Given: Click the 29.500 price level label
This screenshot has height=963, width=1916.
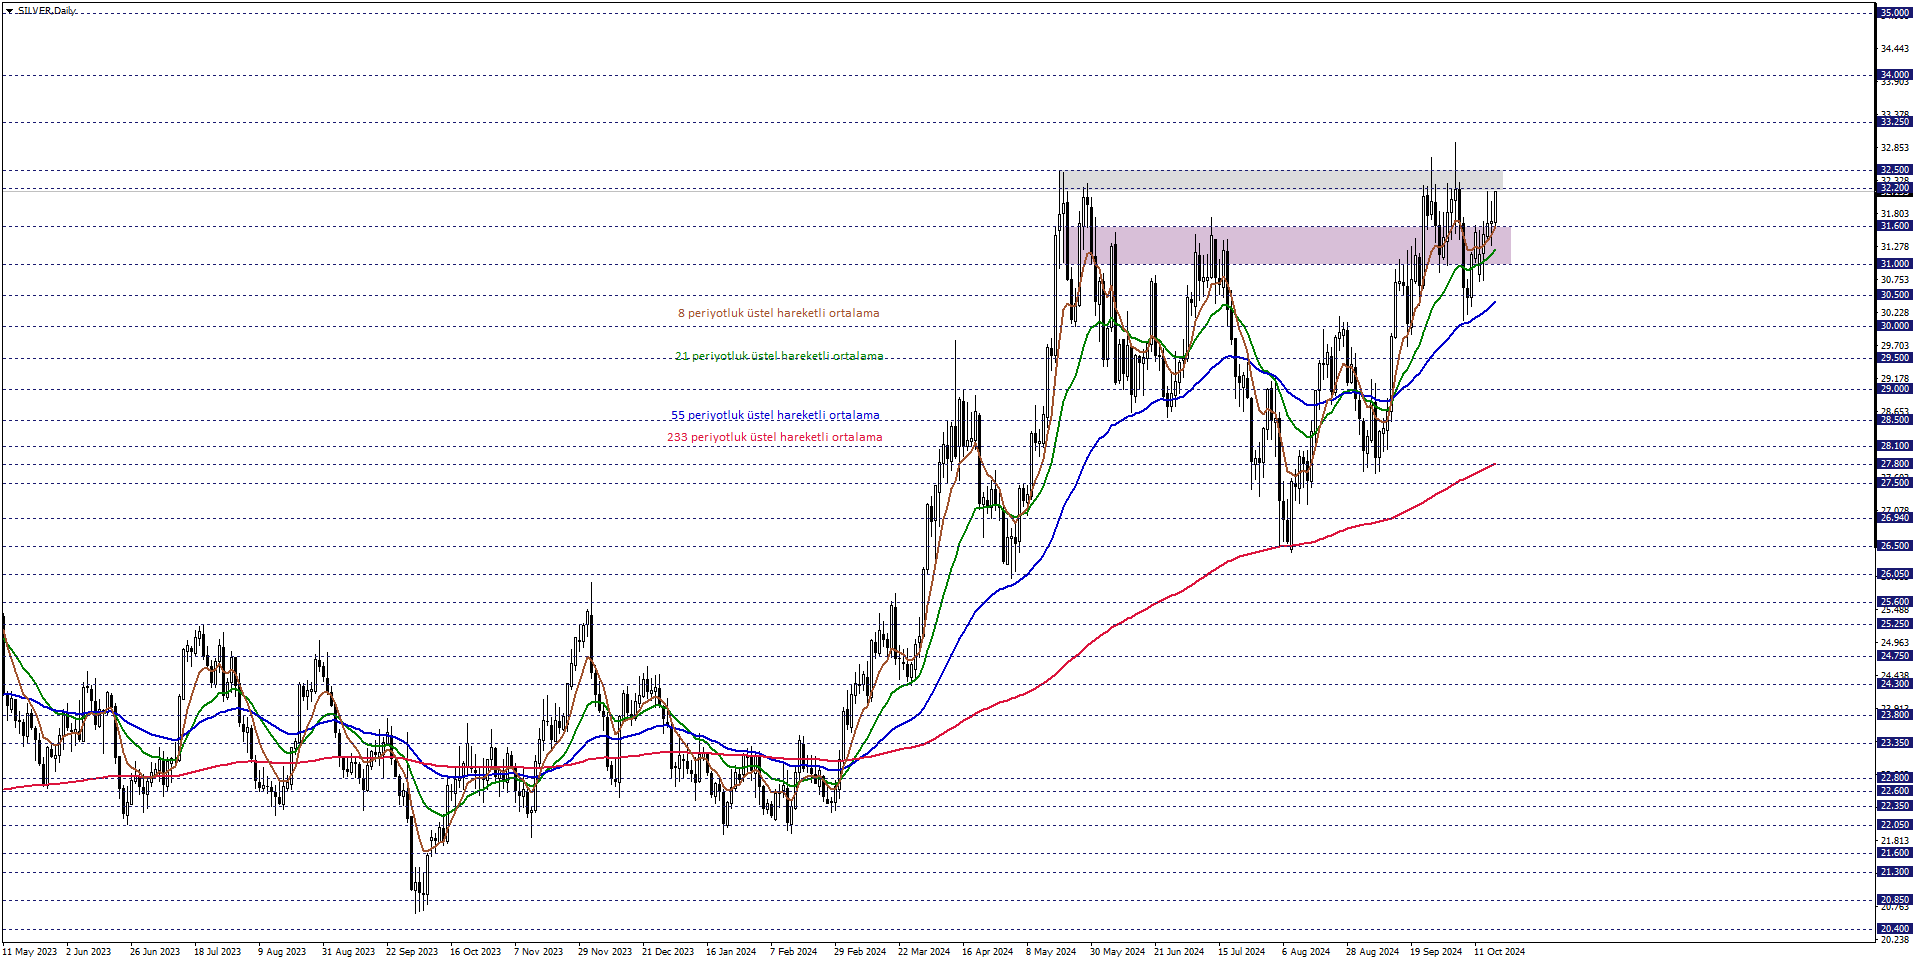Looking at the screenshot, I should click(x=1895, y=358).
